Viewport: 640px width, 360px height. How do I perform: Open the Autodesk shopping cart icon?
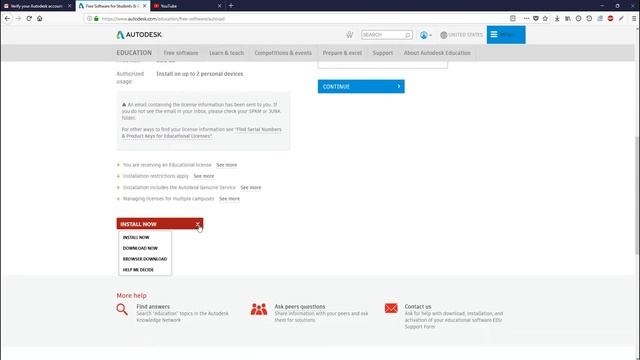click(350, 35)
